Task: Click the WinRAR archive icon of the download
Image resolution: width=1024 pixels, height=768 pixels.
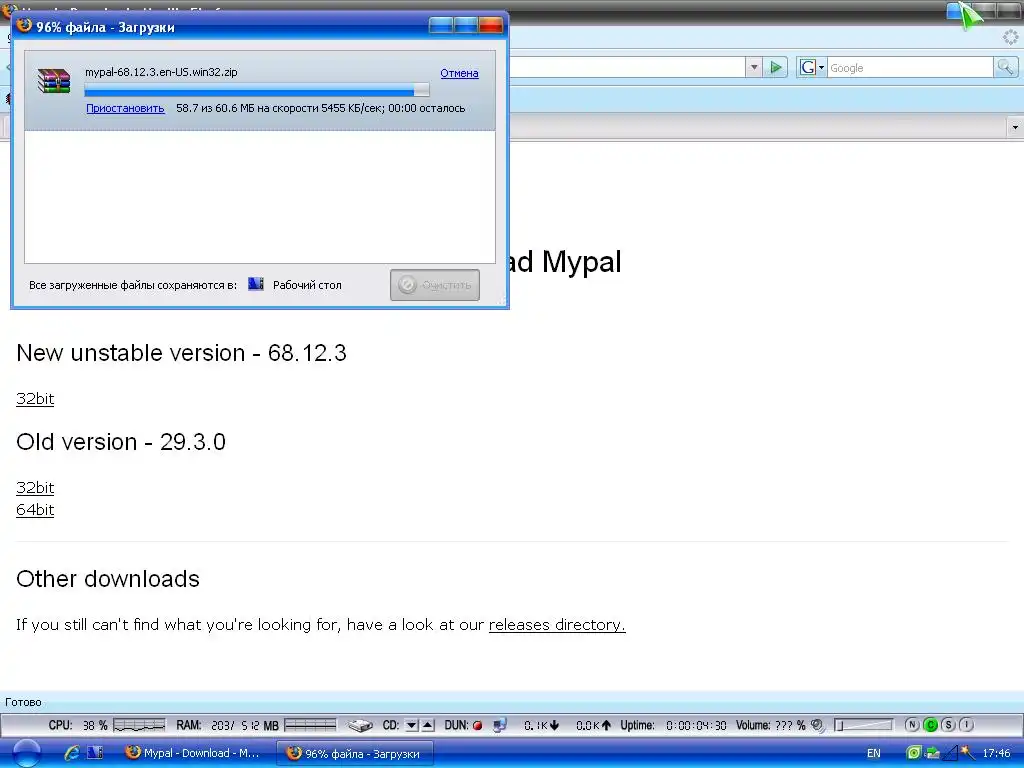Action: coord(54,81)
